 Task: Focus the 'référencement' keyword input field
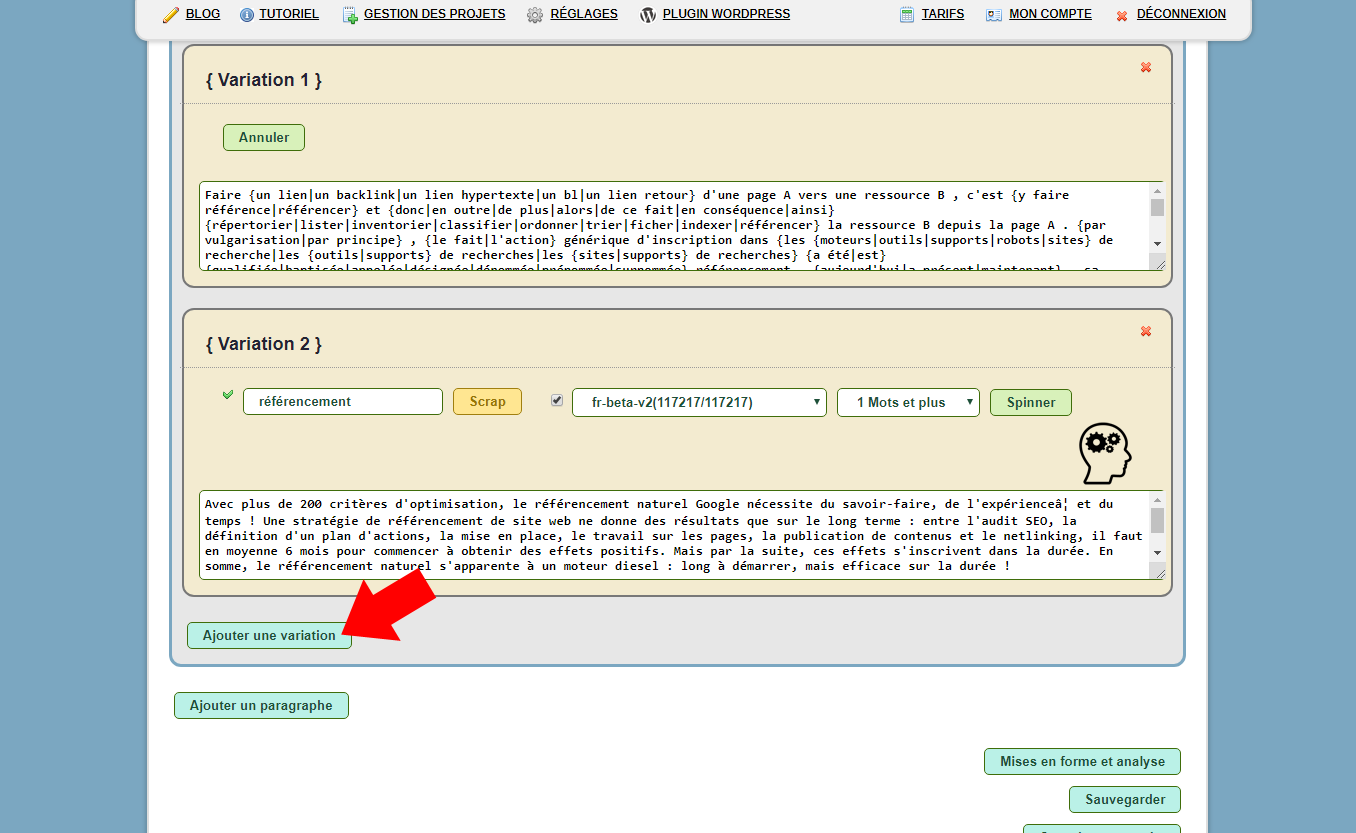[343, 401]
